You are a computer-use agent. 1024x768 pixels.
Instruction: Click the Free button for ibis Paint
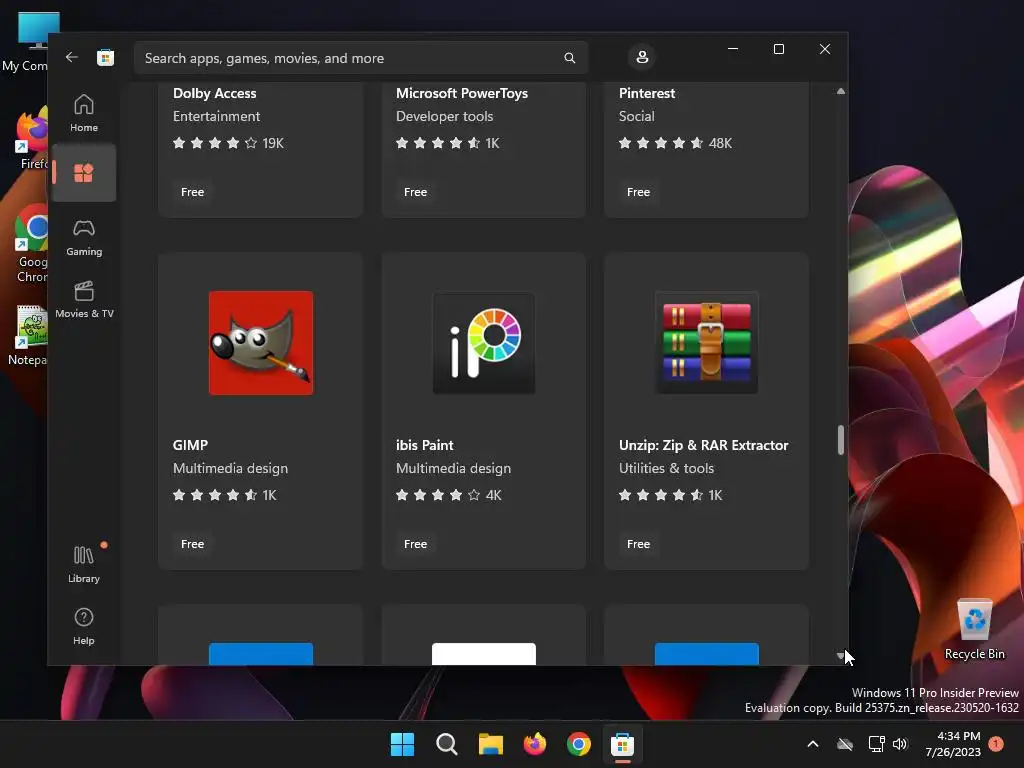point(415,544)
